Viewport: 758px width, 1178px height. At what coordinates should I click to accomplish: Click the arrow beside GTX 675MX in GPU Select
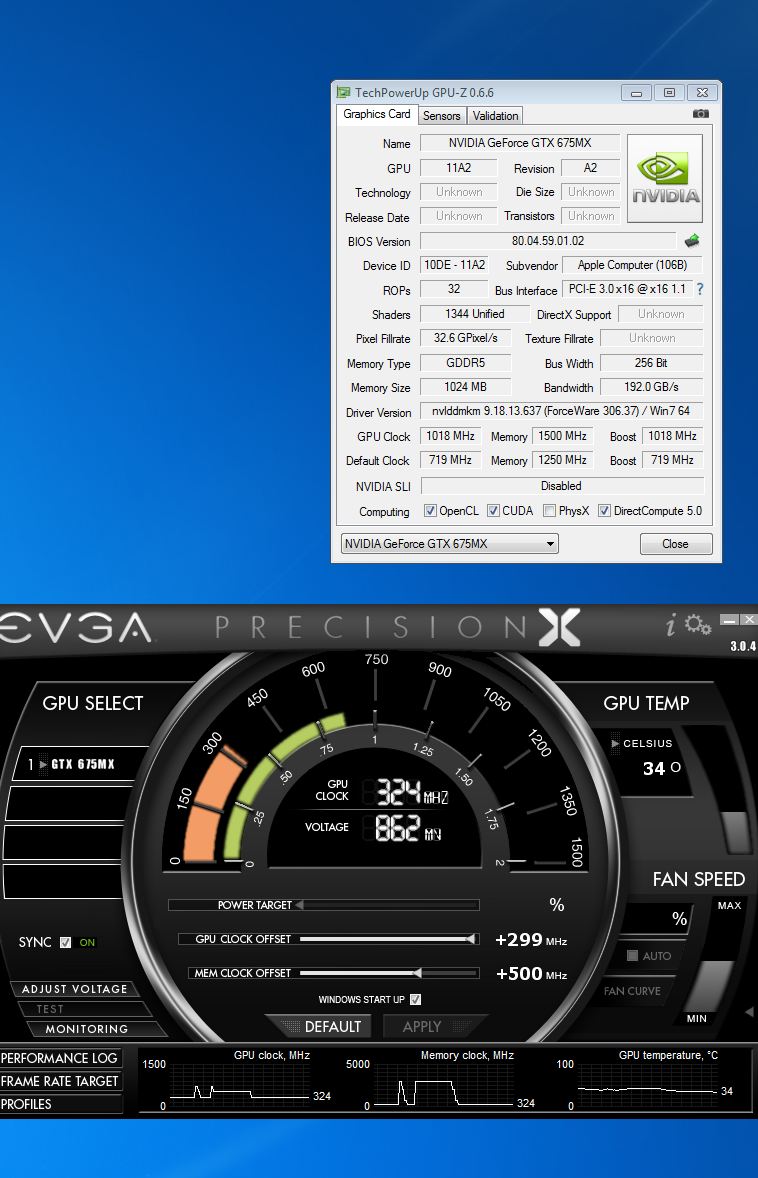(43, 764)
